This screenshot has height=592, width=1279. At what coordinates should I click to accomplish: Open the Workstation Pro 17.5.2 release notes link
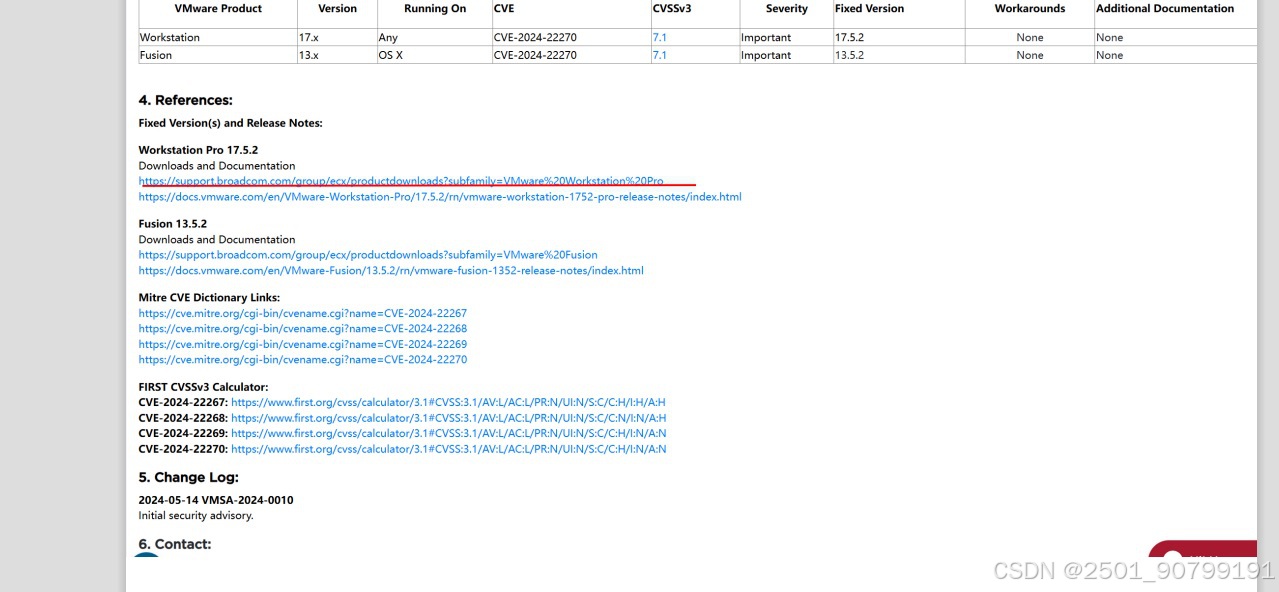(x=440, y=197)
